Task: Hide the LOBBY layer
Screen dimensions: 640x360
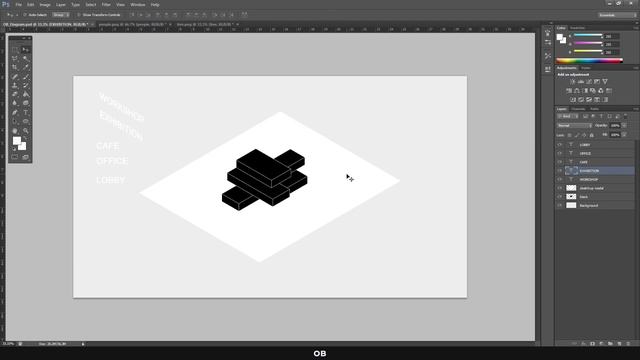Action: click(560, 145)
